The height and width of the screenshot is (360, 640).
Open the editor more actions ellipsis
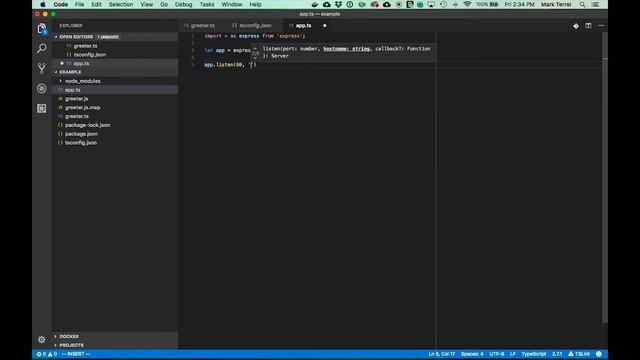(x=601, y=26)
